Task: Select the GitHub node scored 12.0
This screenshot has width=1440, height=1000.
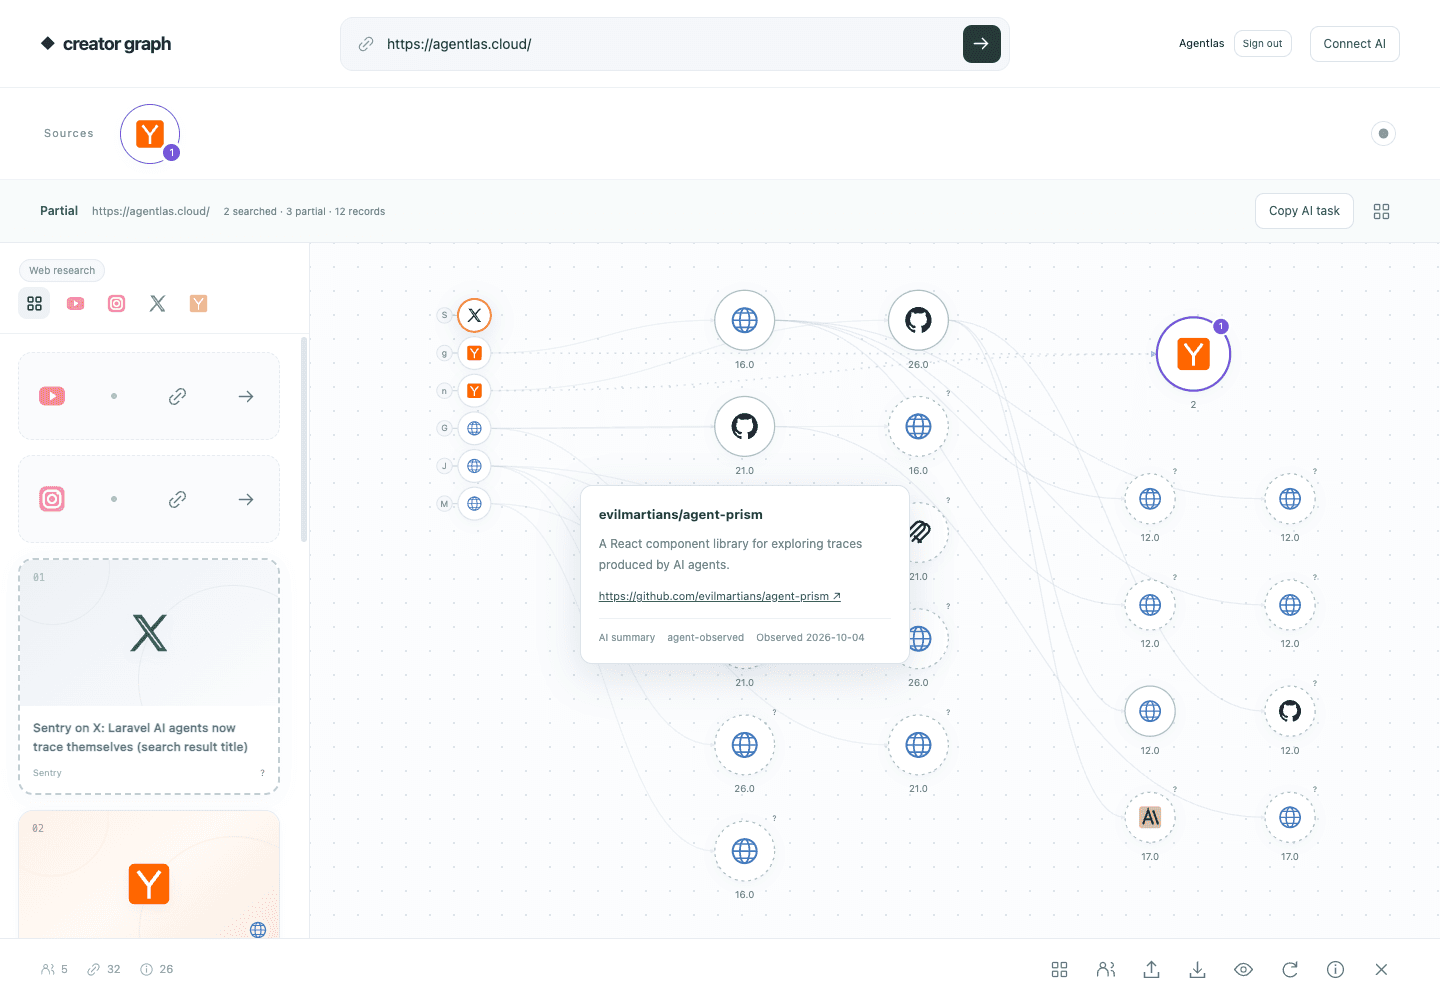Action: coord(1290,711)
